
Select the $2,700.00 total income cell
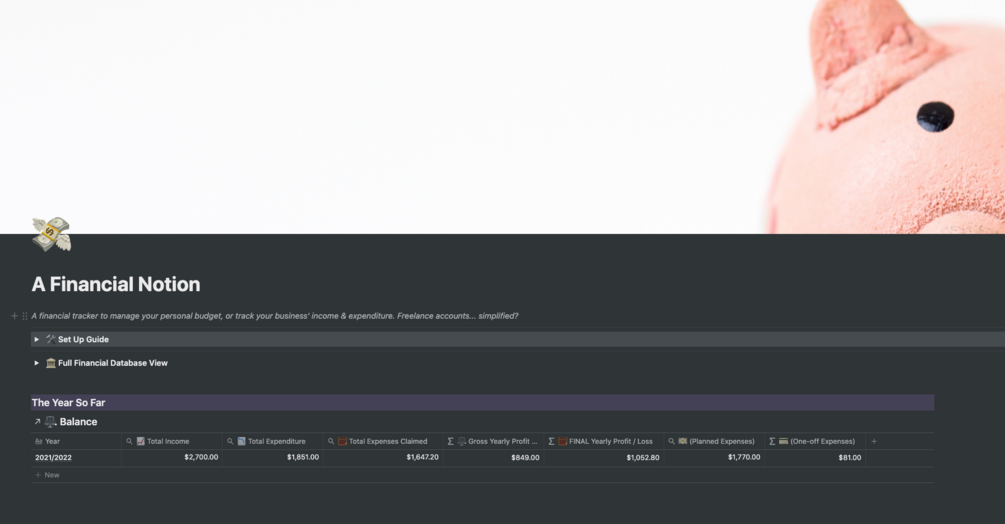coord(172,457)
